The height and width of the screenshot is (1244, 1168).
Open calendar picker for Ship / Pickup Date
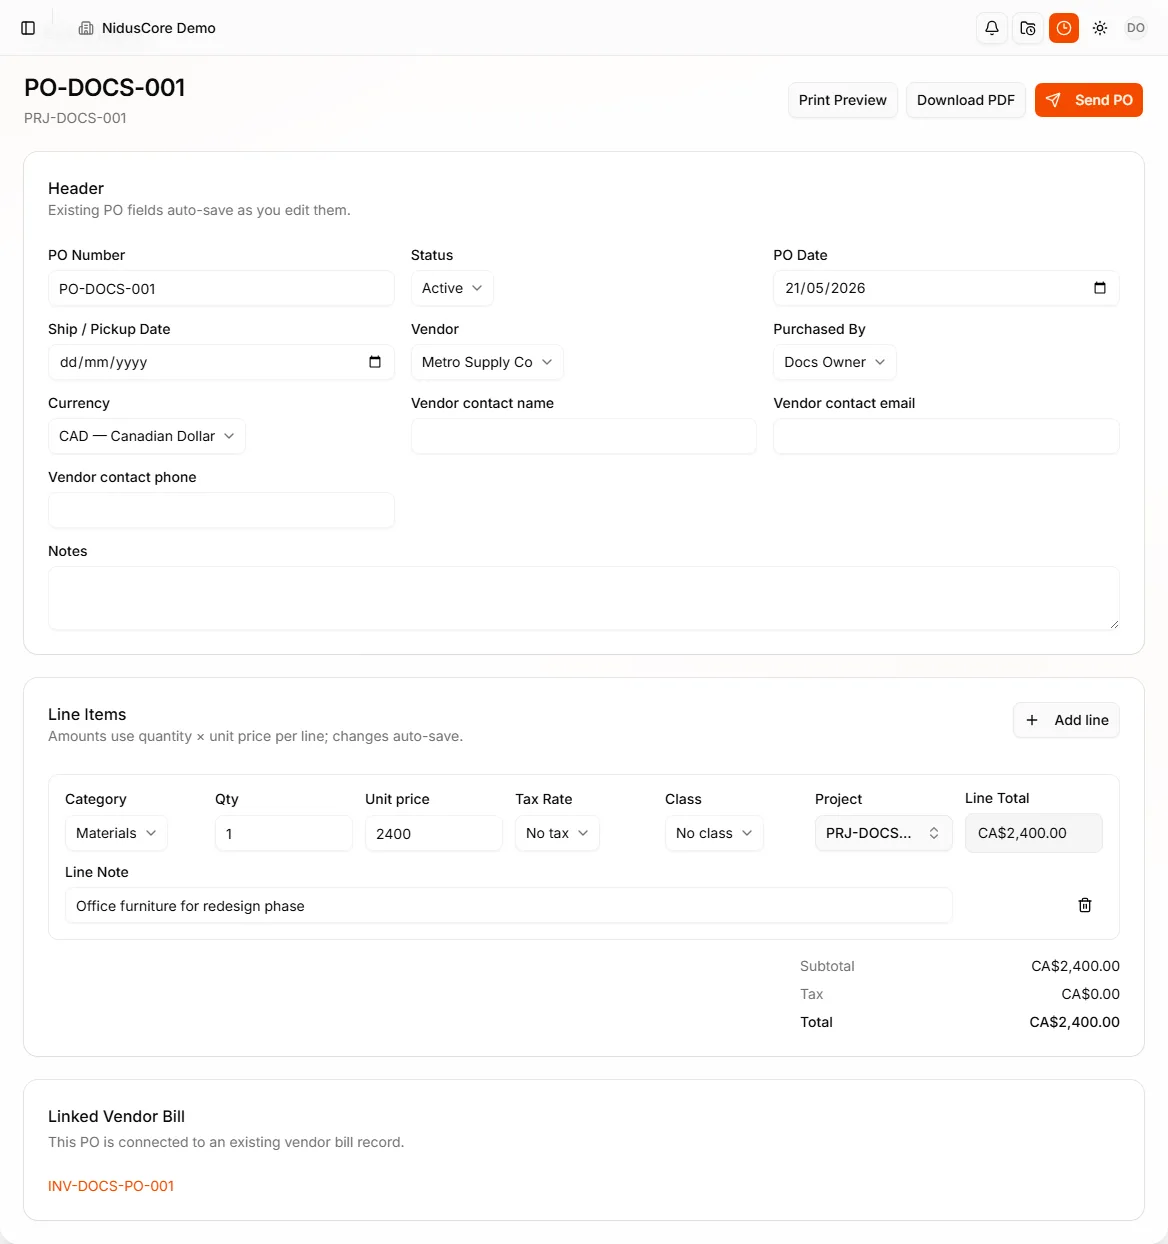tap(375, 362)
